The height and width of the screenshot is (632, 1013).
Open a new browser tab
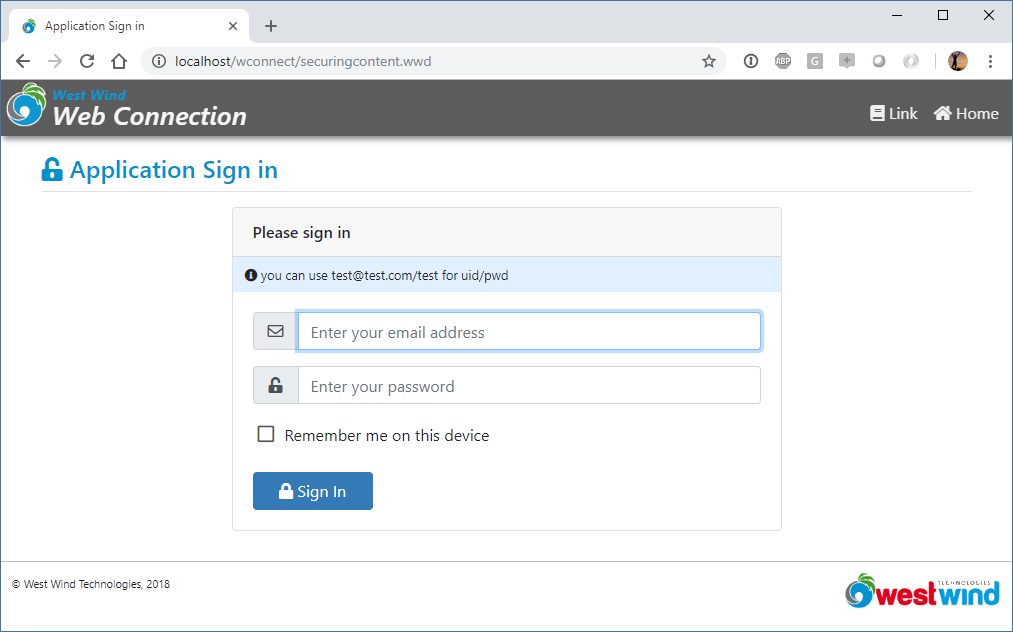coord(271,26)
